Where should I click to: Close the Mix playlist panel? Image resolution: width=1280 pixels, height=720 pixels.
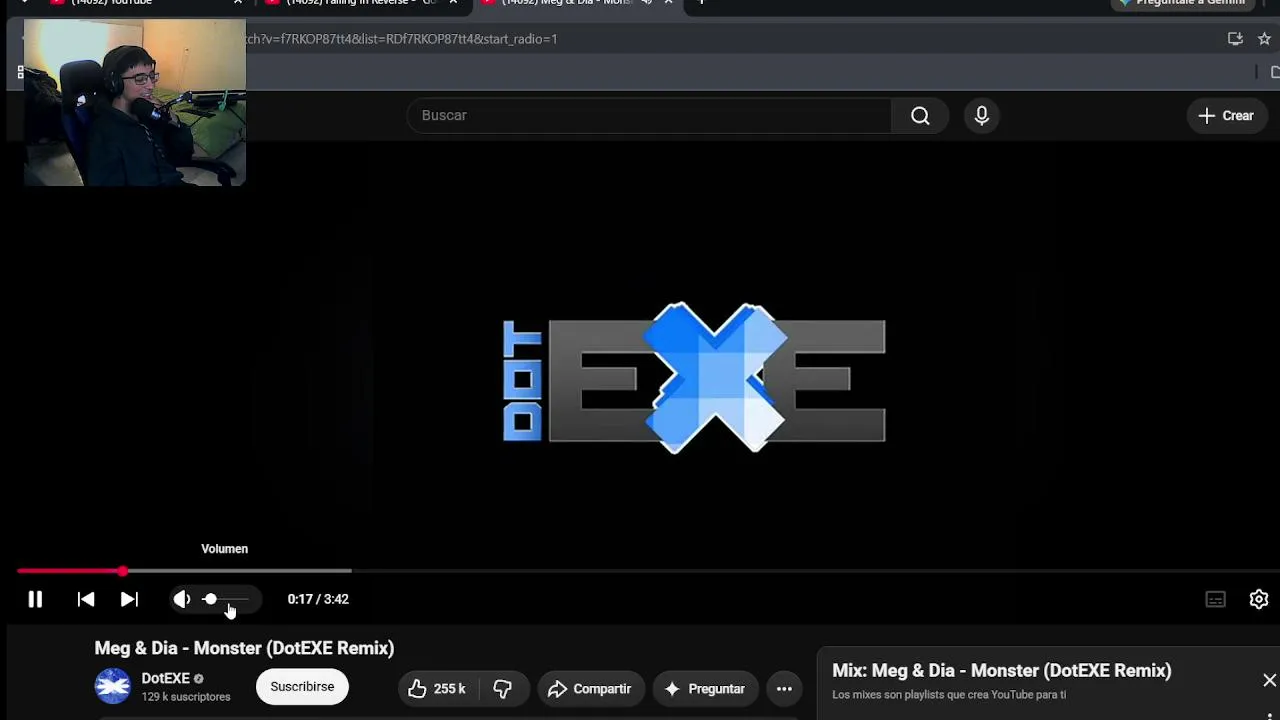[1269, 680]
